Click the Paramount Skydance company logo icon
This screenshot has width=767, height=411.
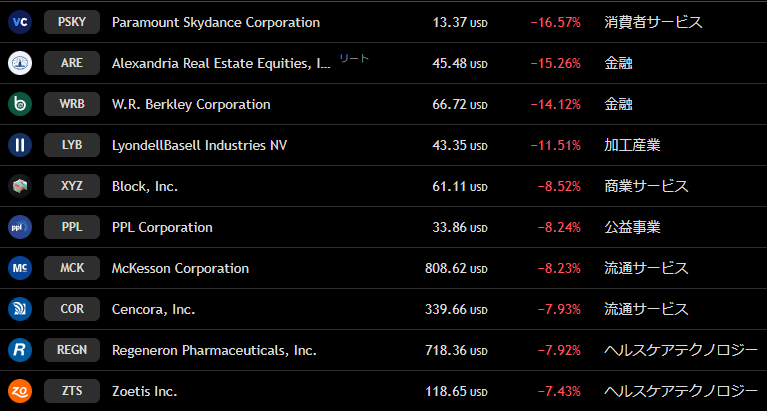20,22
